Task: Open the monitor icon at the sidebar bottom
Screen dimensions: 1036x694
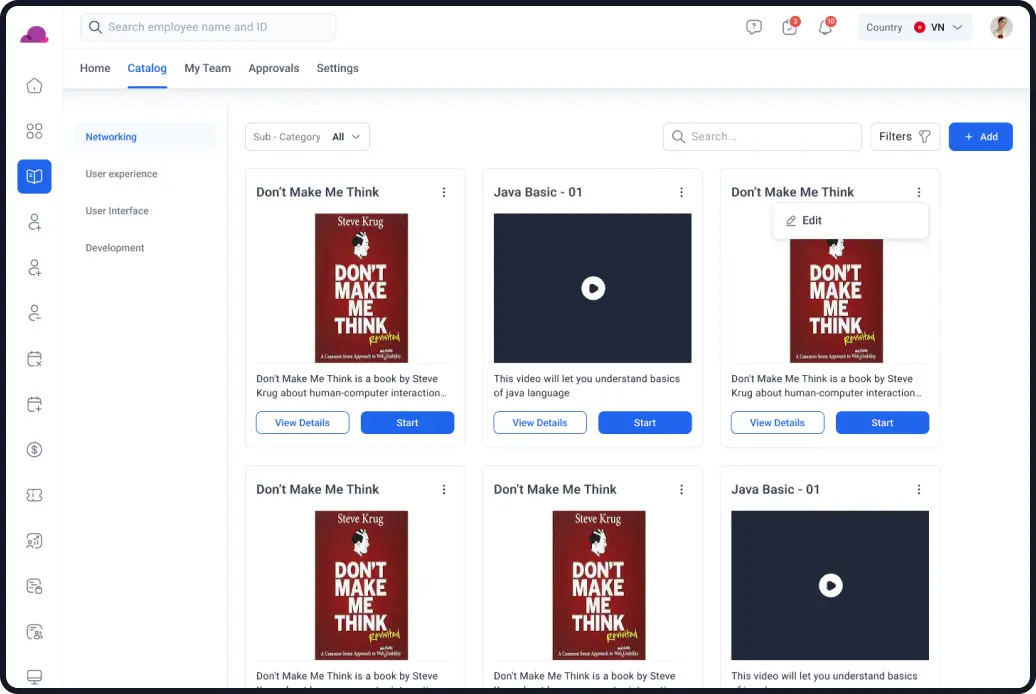Action: click(x=34, y=677)
